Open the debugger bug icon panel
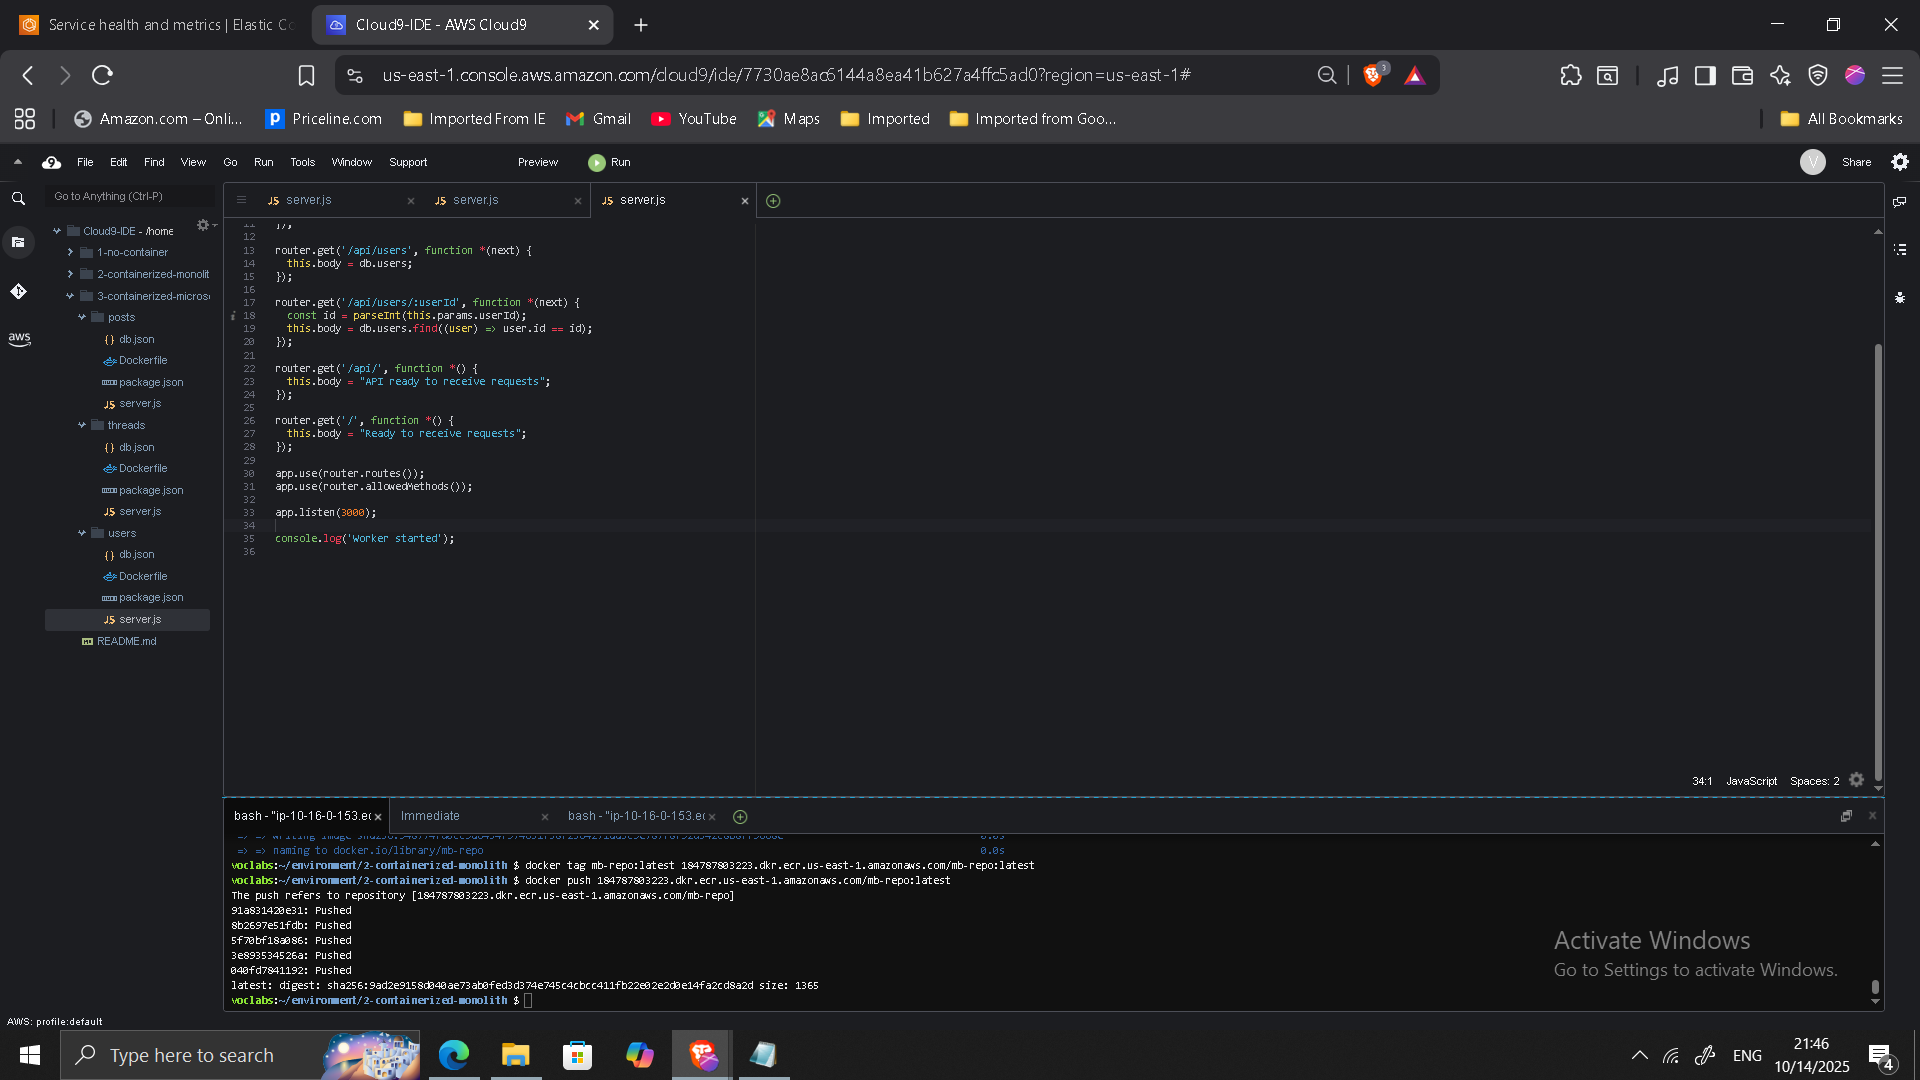 1900,298
